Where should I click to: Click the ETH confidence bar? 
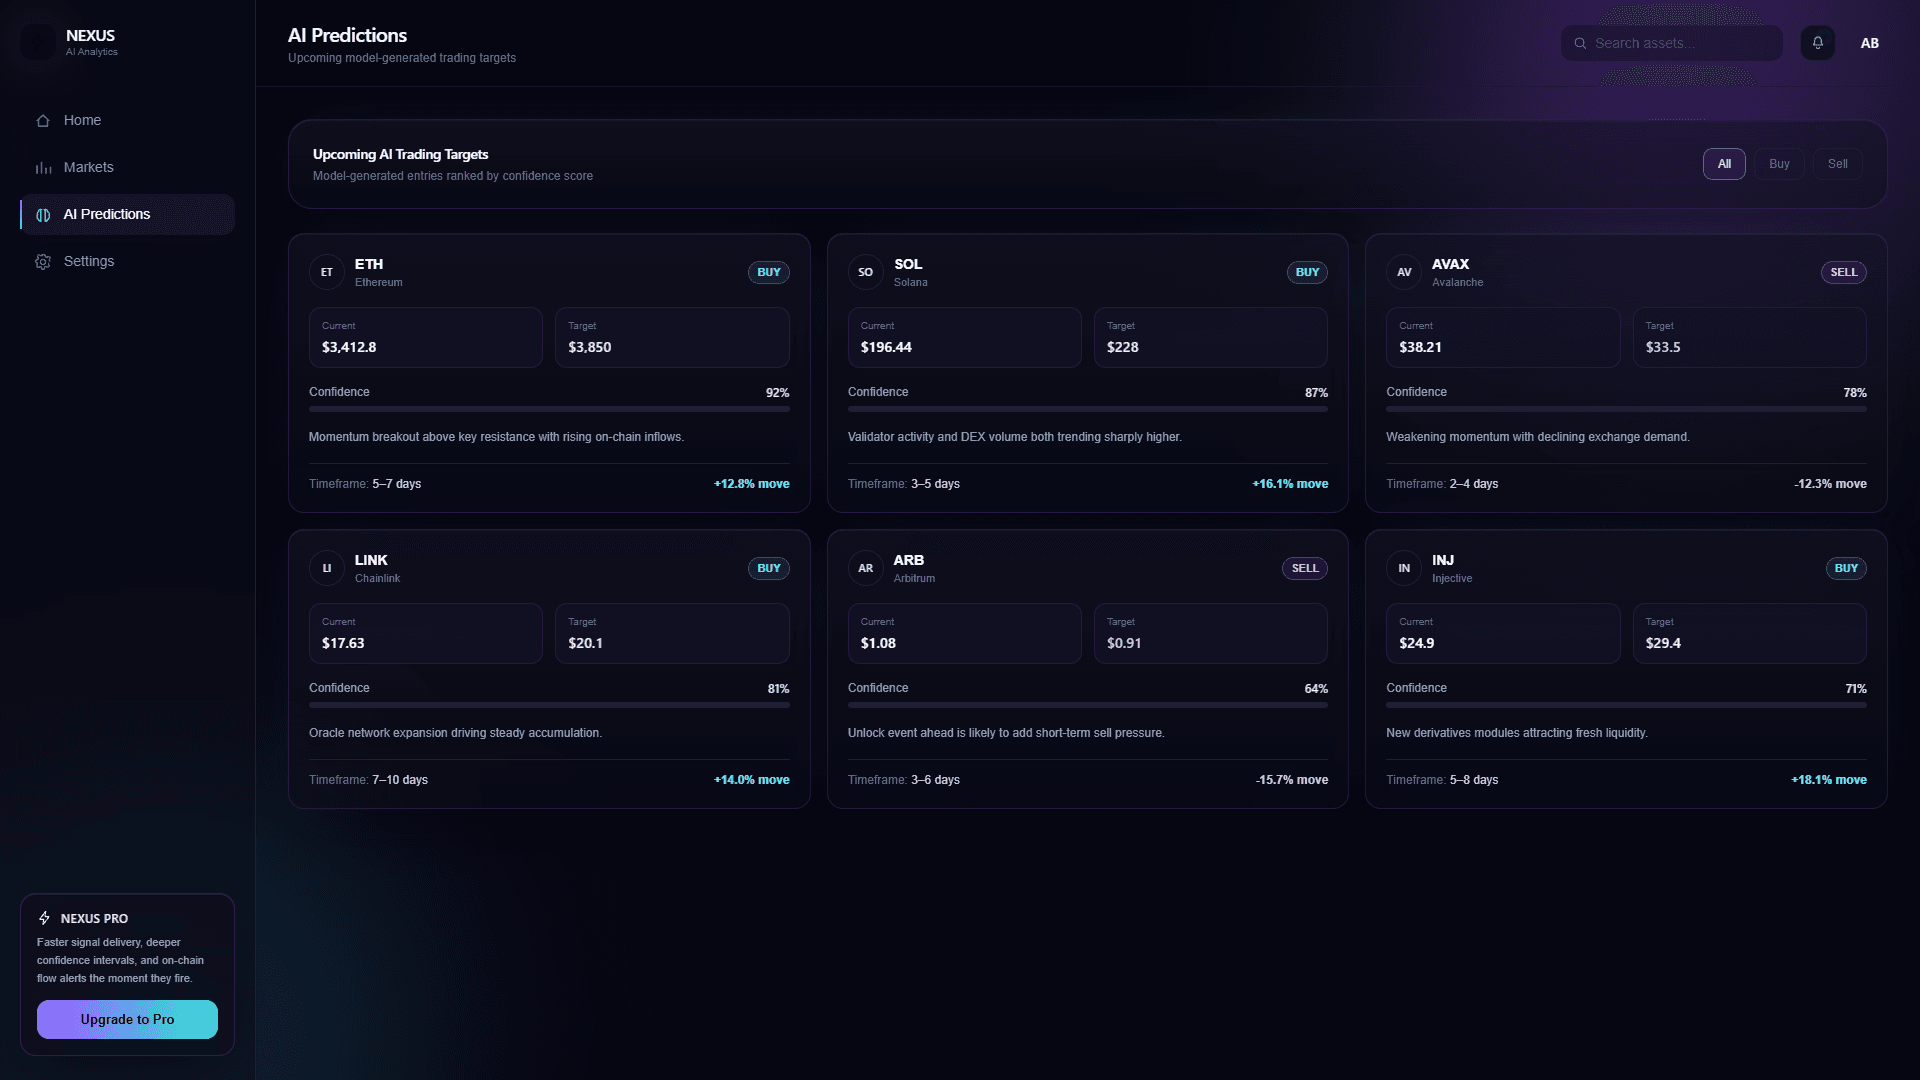tap(549, 409)
